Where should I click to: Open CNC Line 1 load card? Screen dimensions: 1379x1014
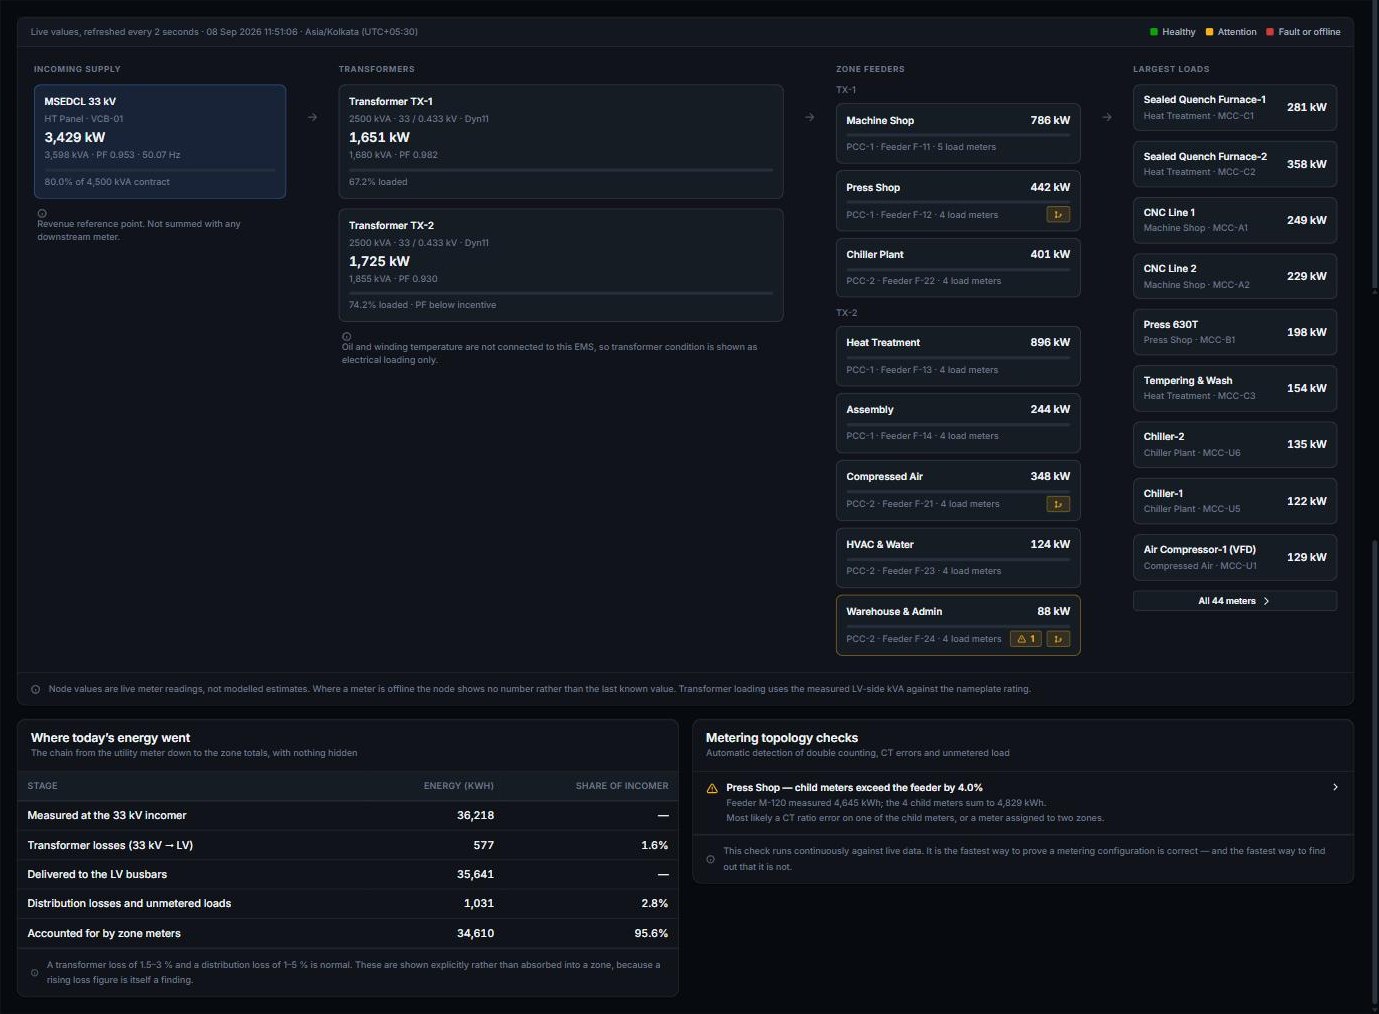1235,220
